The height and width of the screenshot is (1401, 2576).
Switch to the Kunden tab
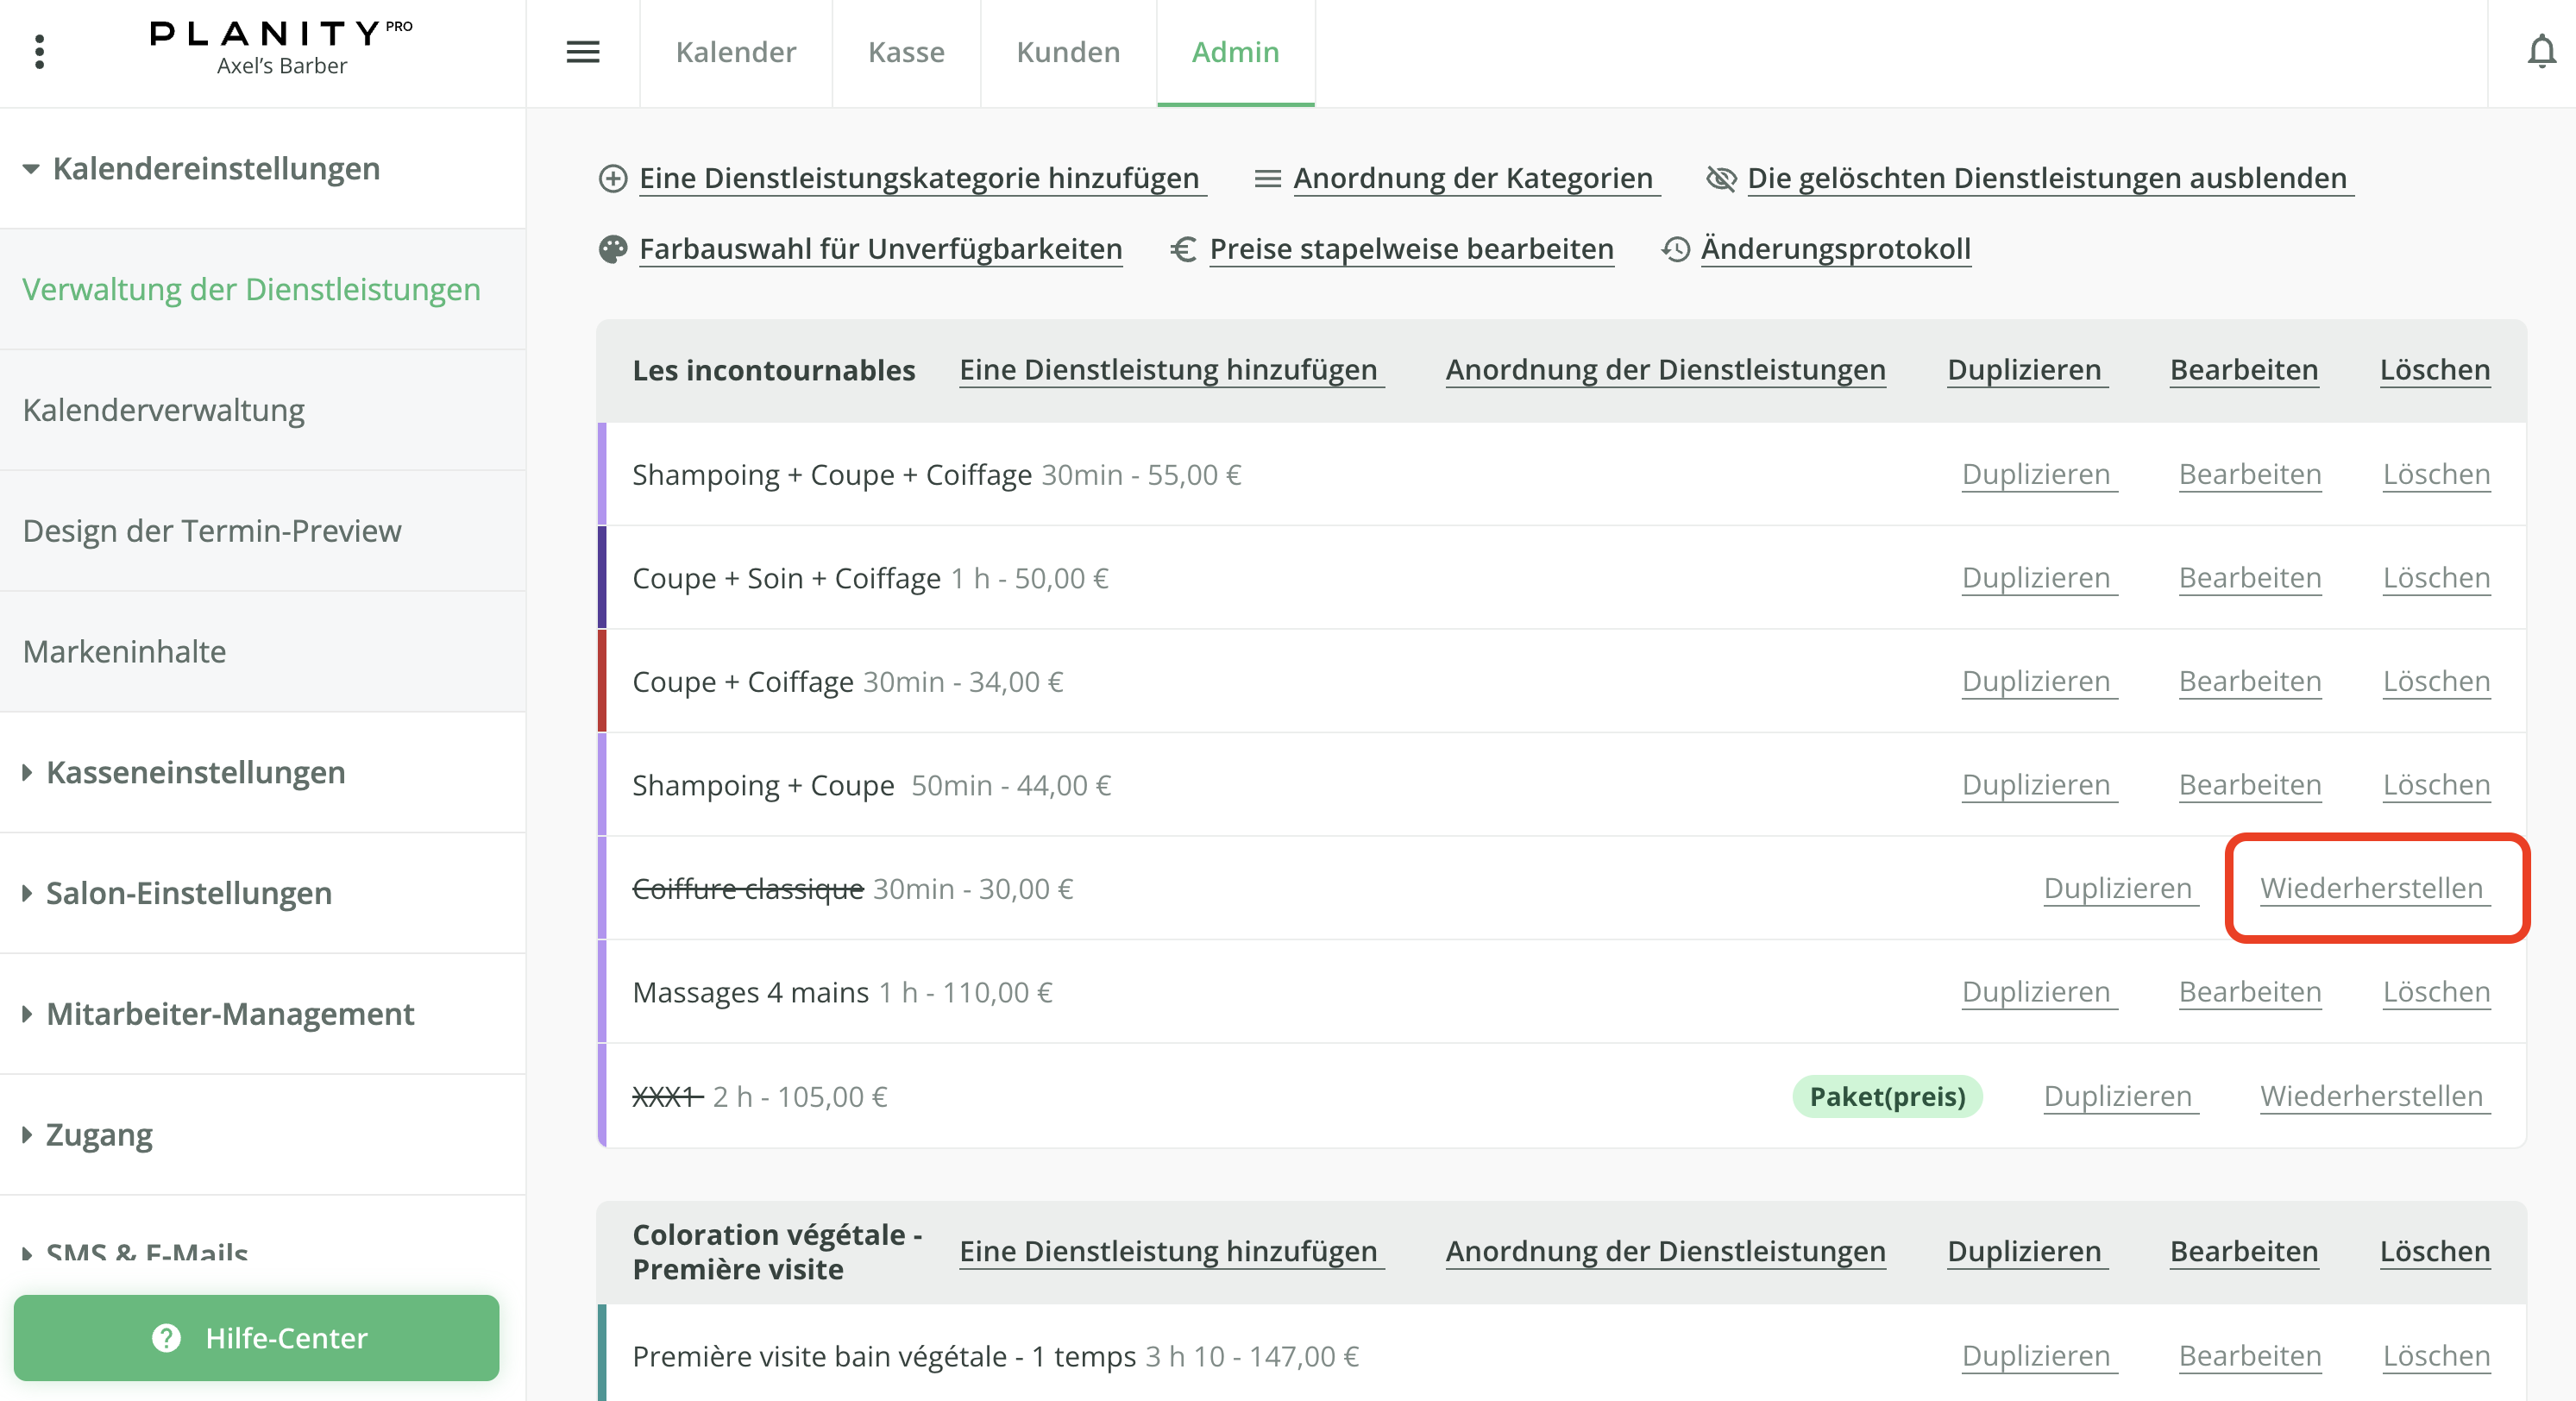click(1068, 52)
